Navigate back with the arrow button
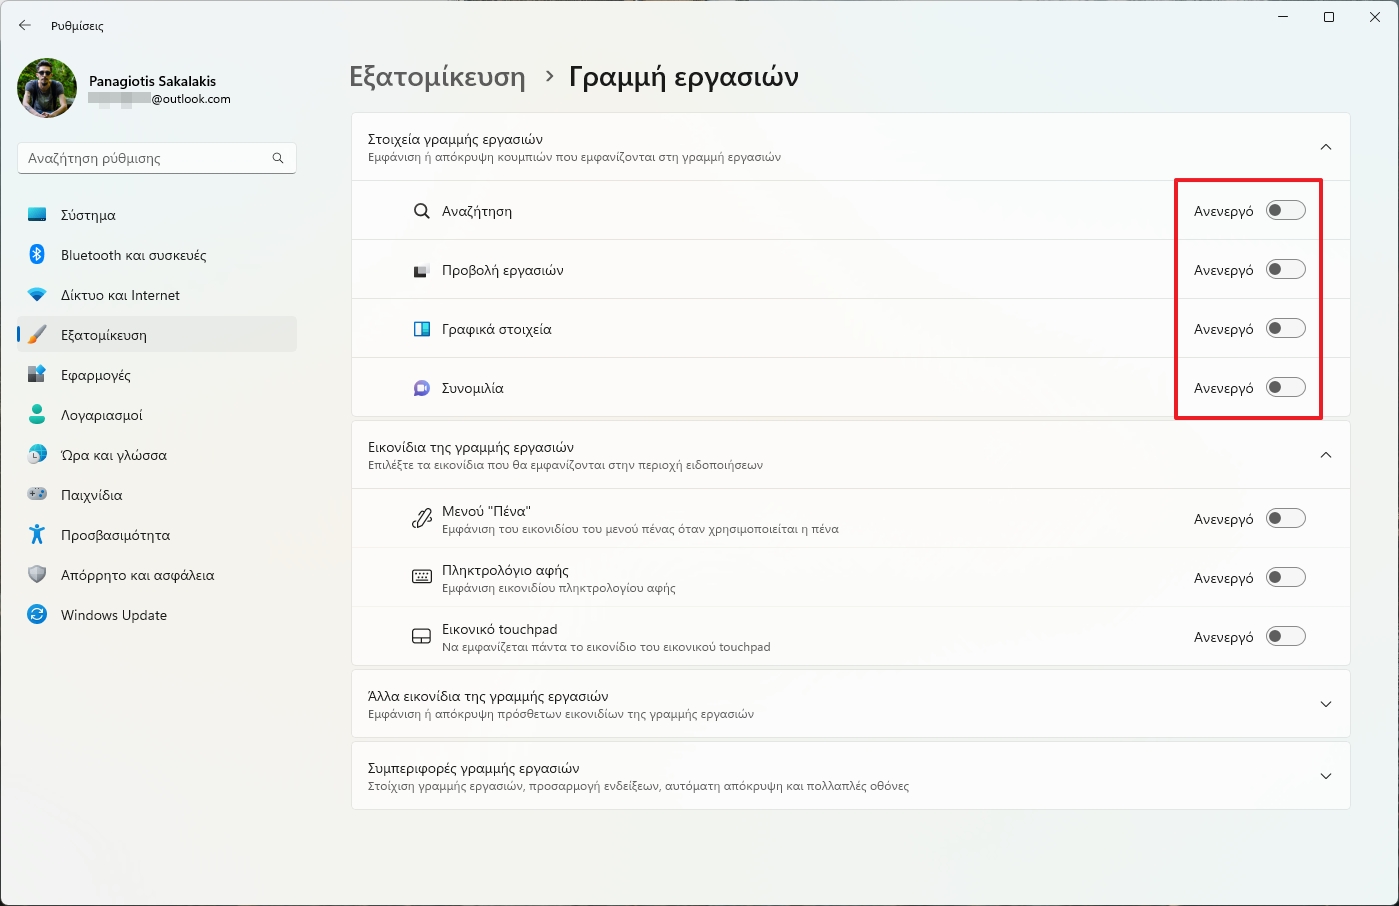1399x906 pixels. click(x=24, y=25)
